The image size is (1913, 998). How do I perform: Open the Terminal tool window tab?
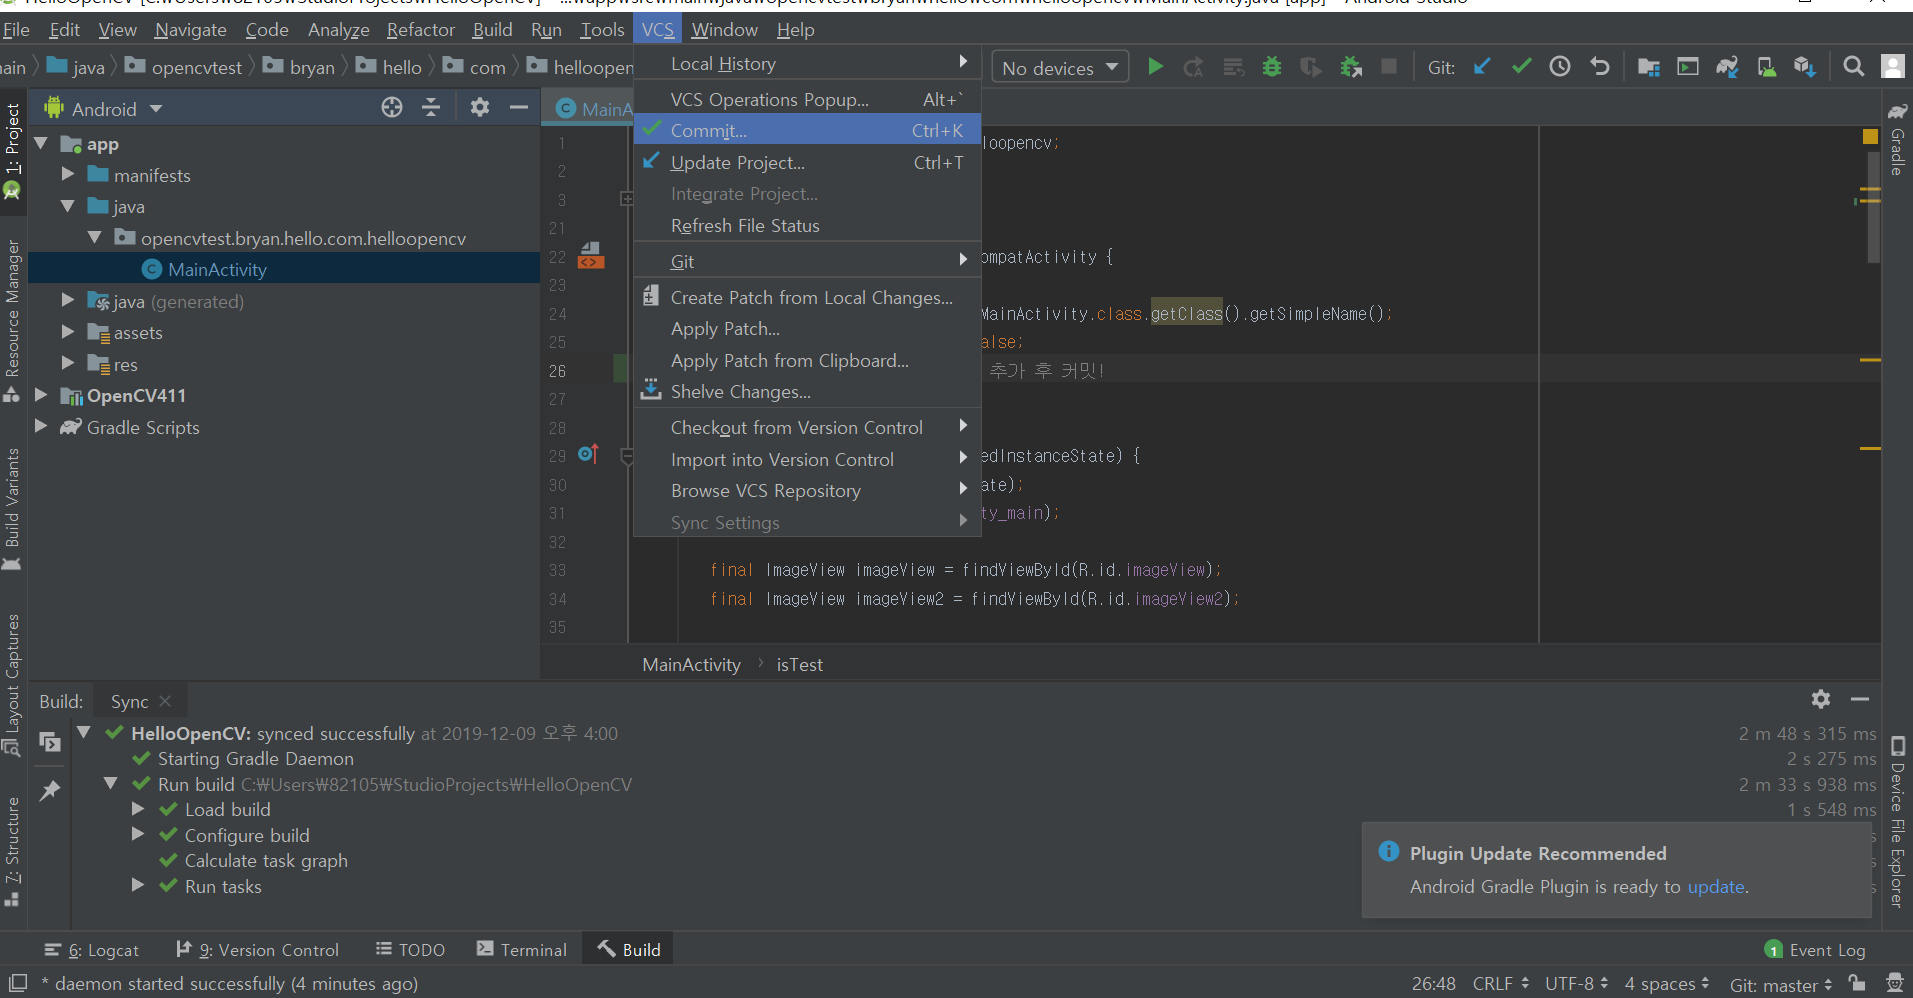[x=522, y=949]
